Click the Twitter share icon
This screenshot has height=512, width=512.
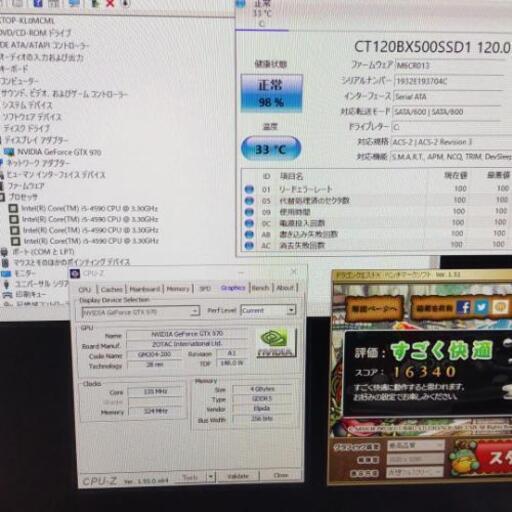(481, 307)
